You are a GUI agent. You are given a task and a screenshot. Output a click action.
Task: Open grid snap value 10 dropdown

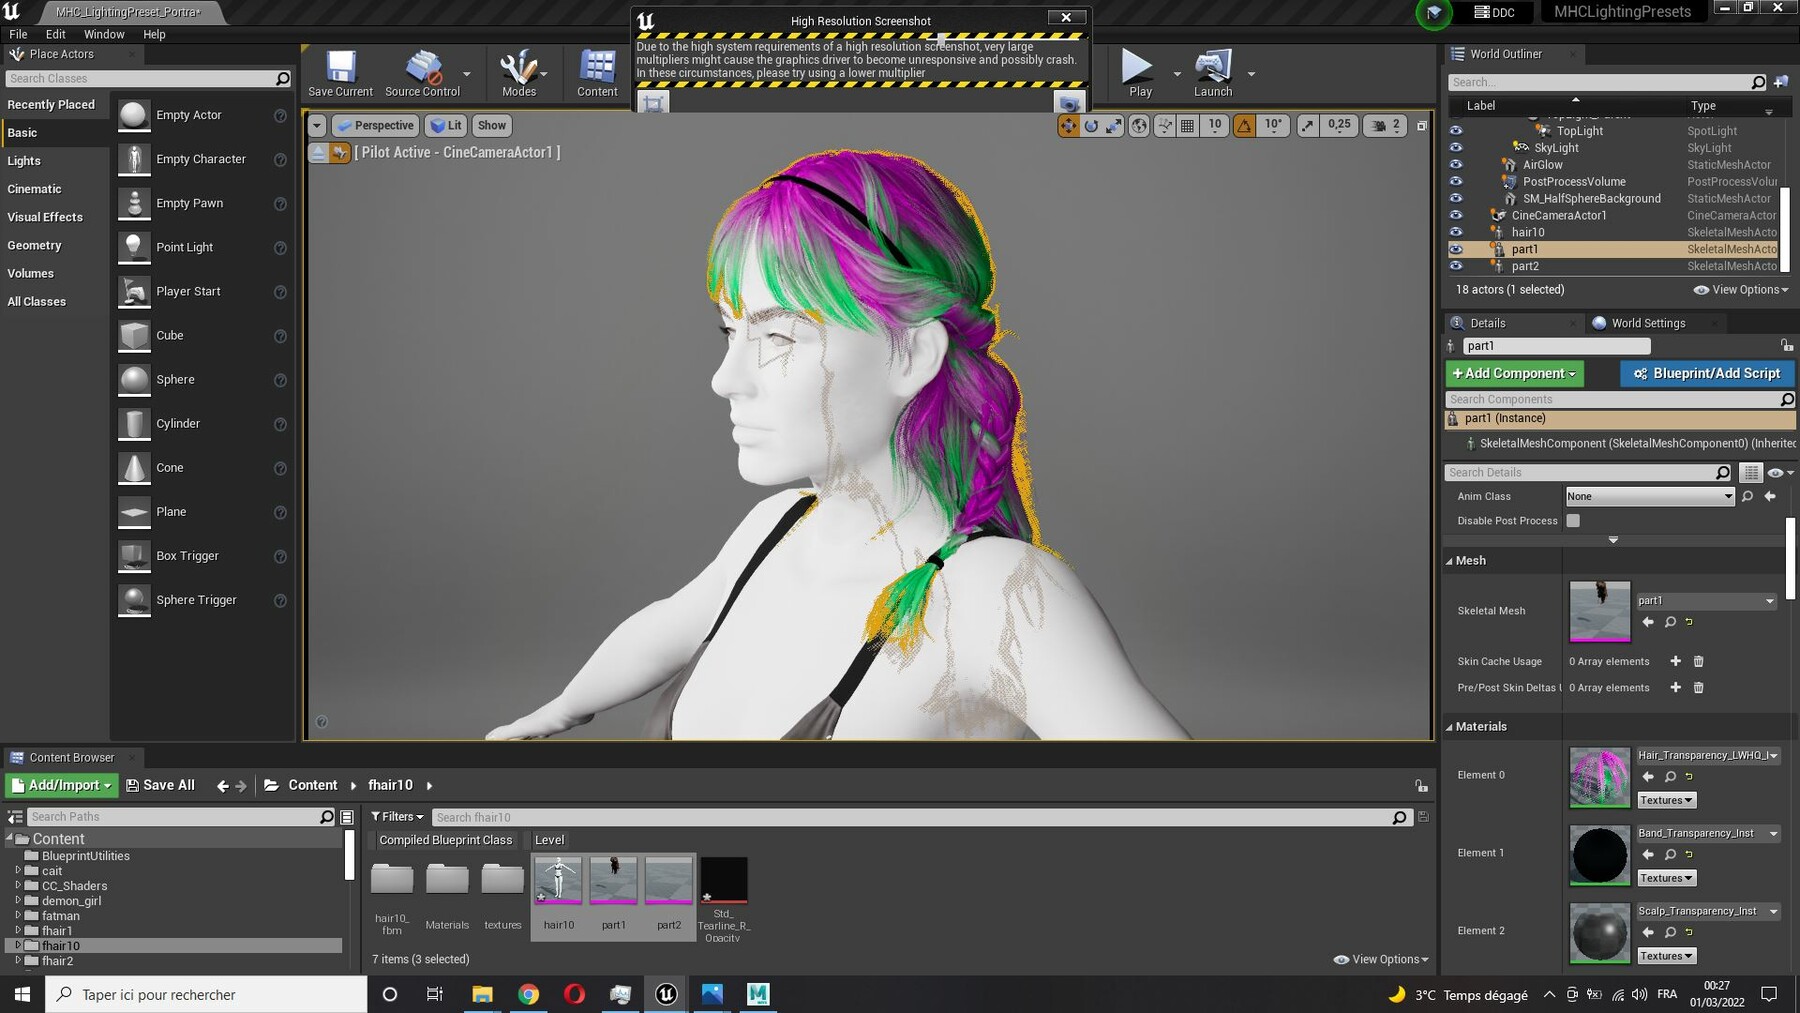click(x=1215, y=126)
